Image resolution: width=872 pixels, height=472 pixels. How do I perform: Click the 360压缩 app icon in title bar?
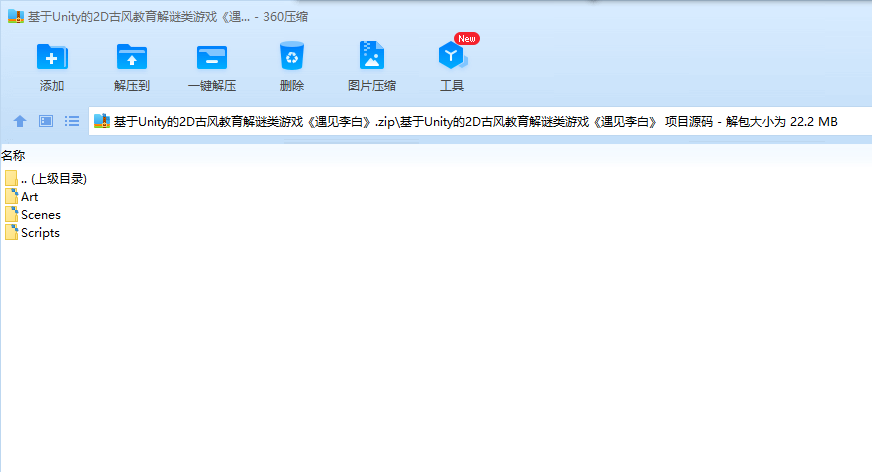click(x=16, y=17)
